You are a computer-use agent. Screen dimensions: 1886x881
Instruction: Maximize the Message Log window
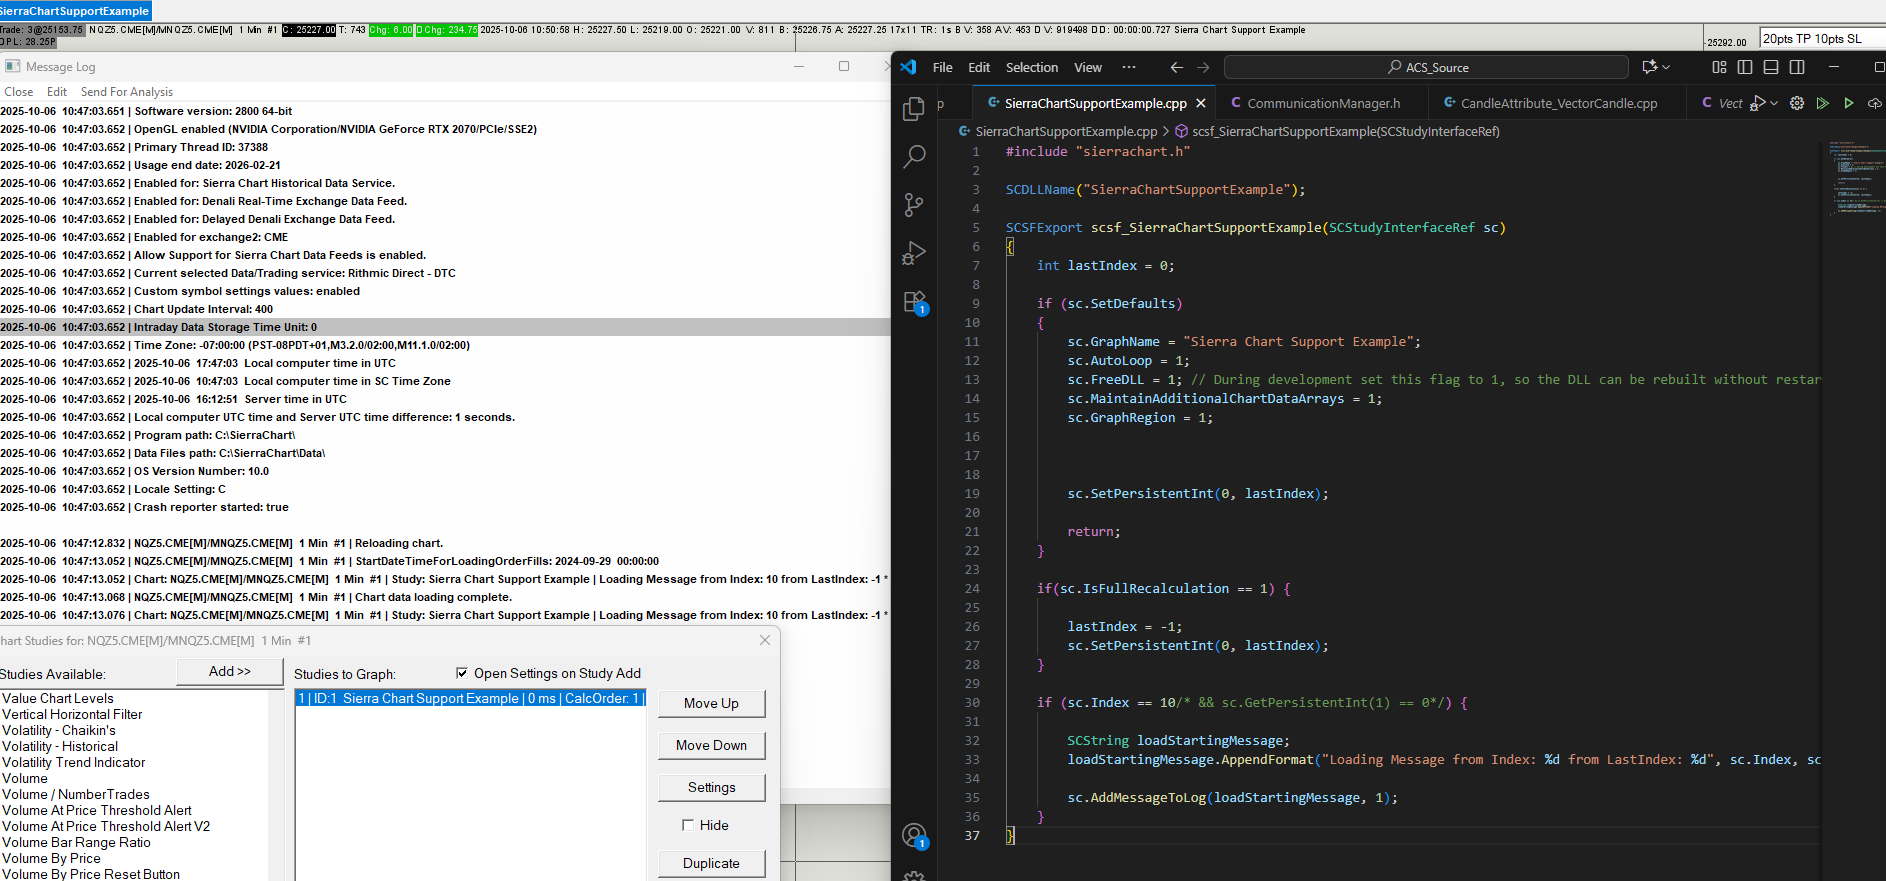[844, 66]
